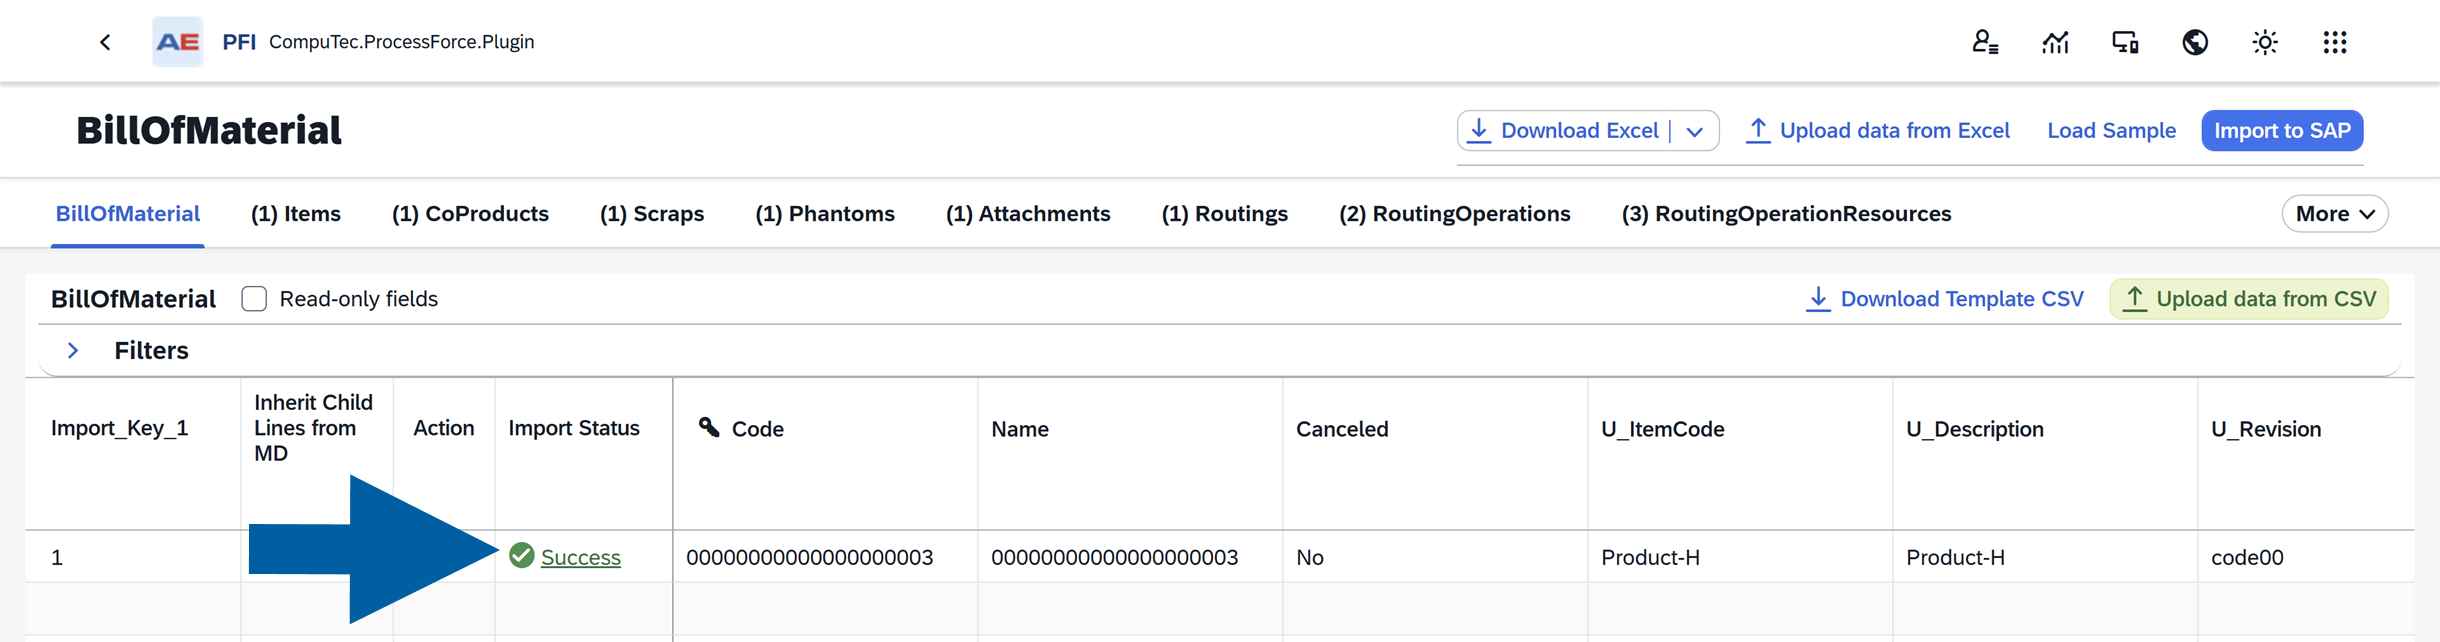
Task: Click the Load Sample link
Action: pos(2111,131)
